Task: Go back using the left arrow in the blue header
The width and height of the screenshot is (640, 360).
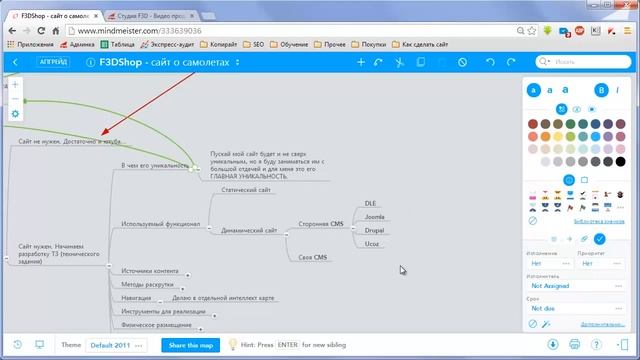Action: 16,62
